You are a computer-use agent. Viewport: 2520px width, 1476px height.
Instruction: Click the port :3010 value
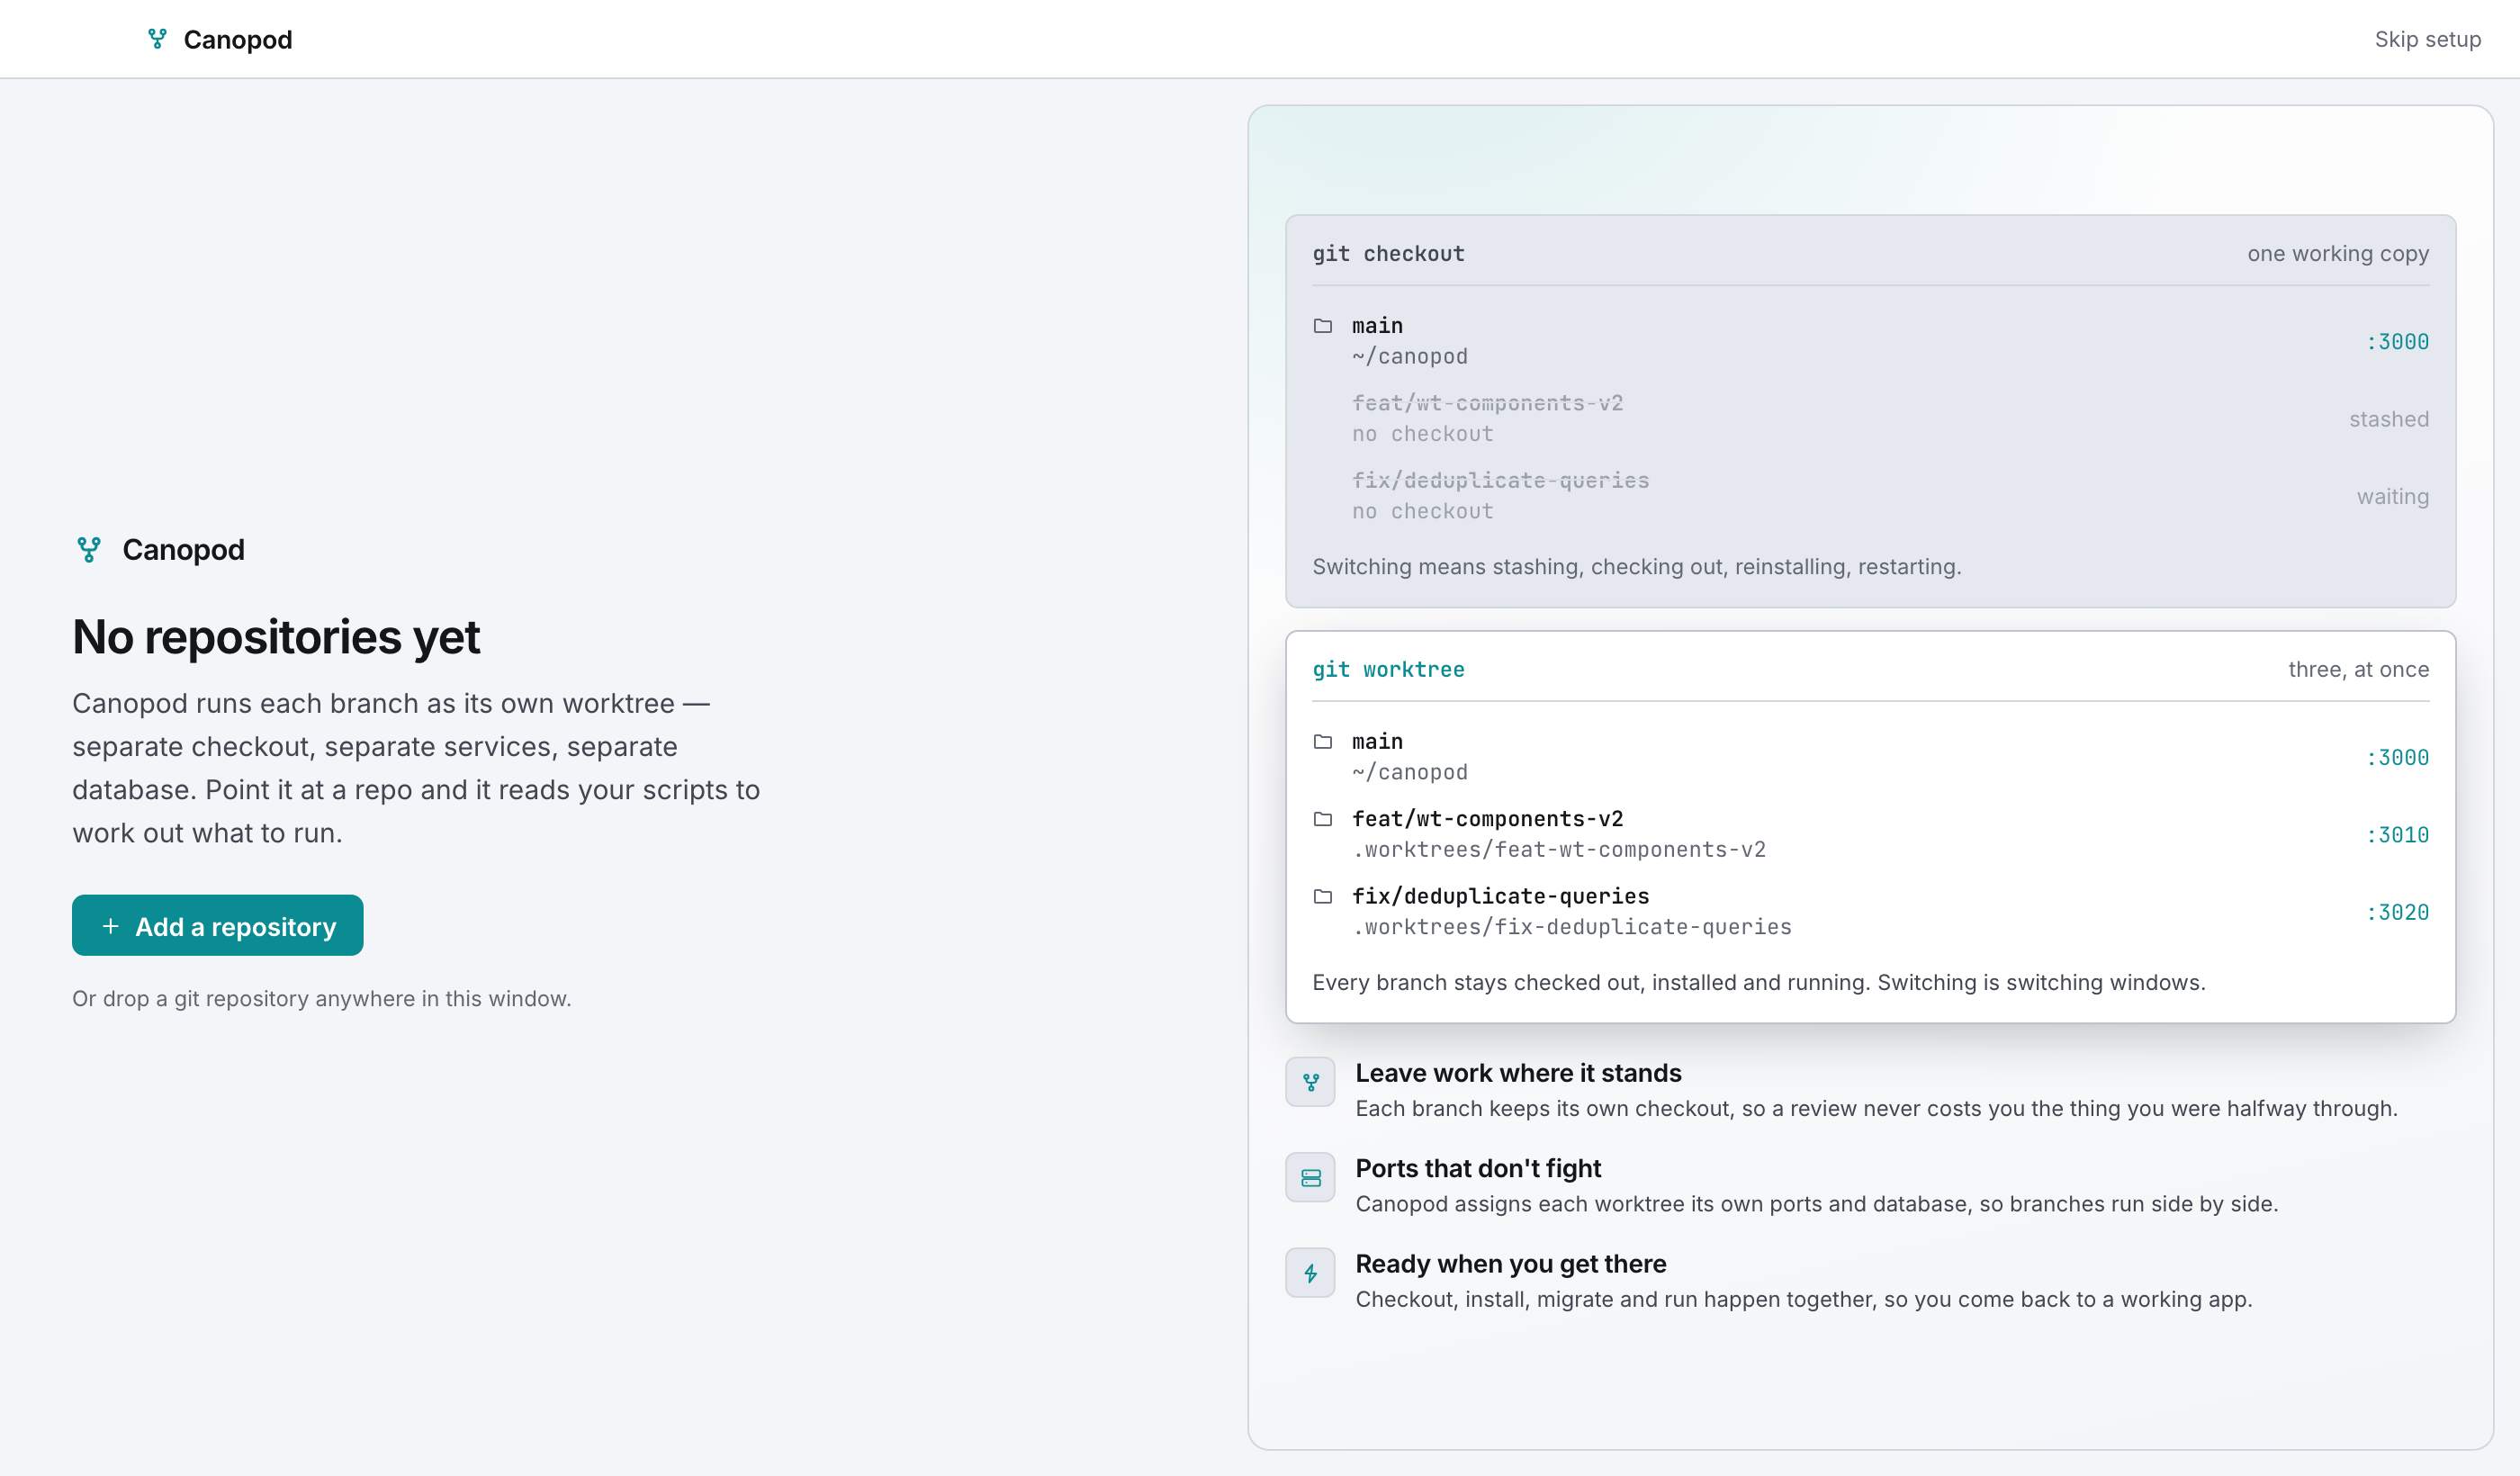(2397, 835)
